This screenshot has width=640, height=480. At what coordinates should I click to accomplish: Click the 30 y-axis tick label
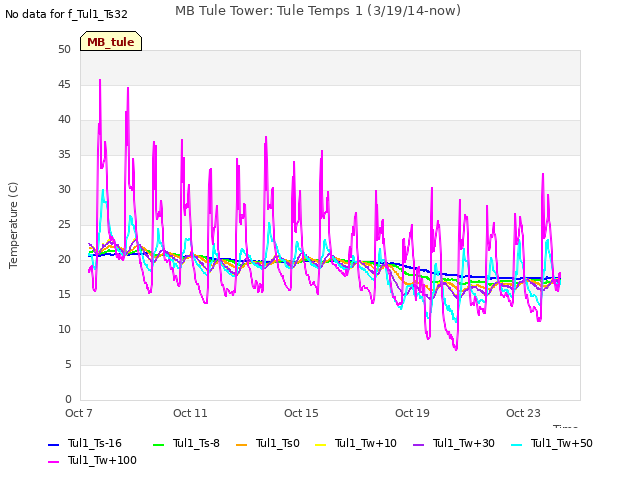[64, 189]
